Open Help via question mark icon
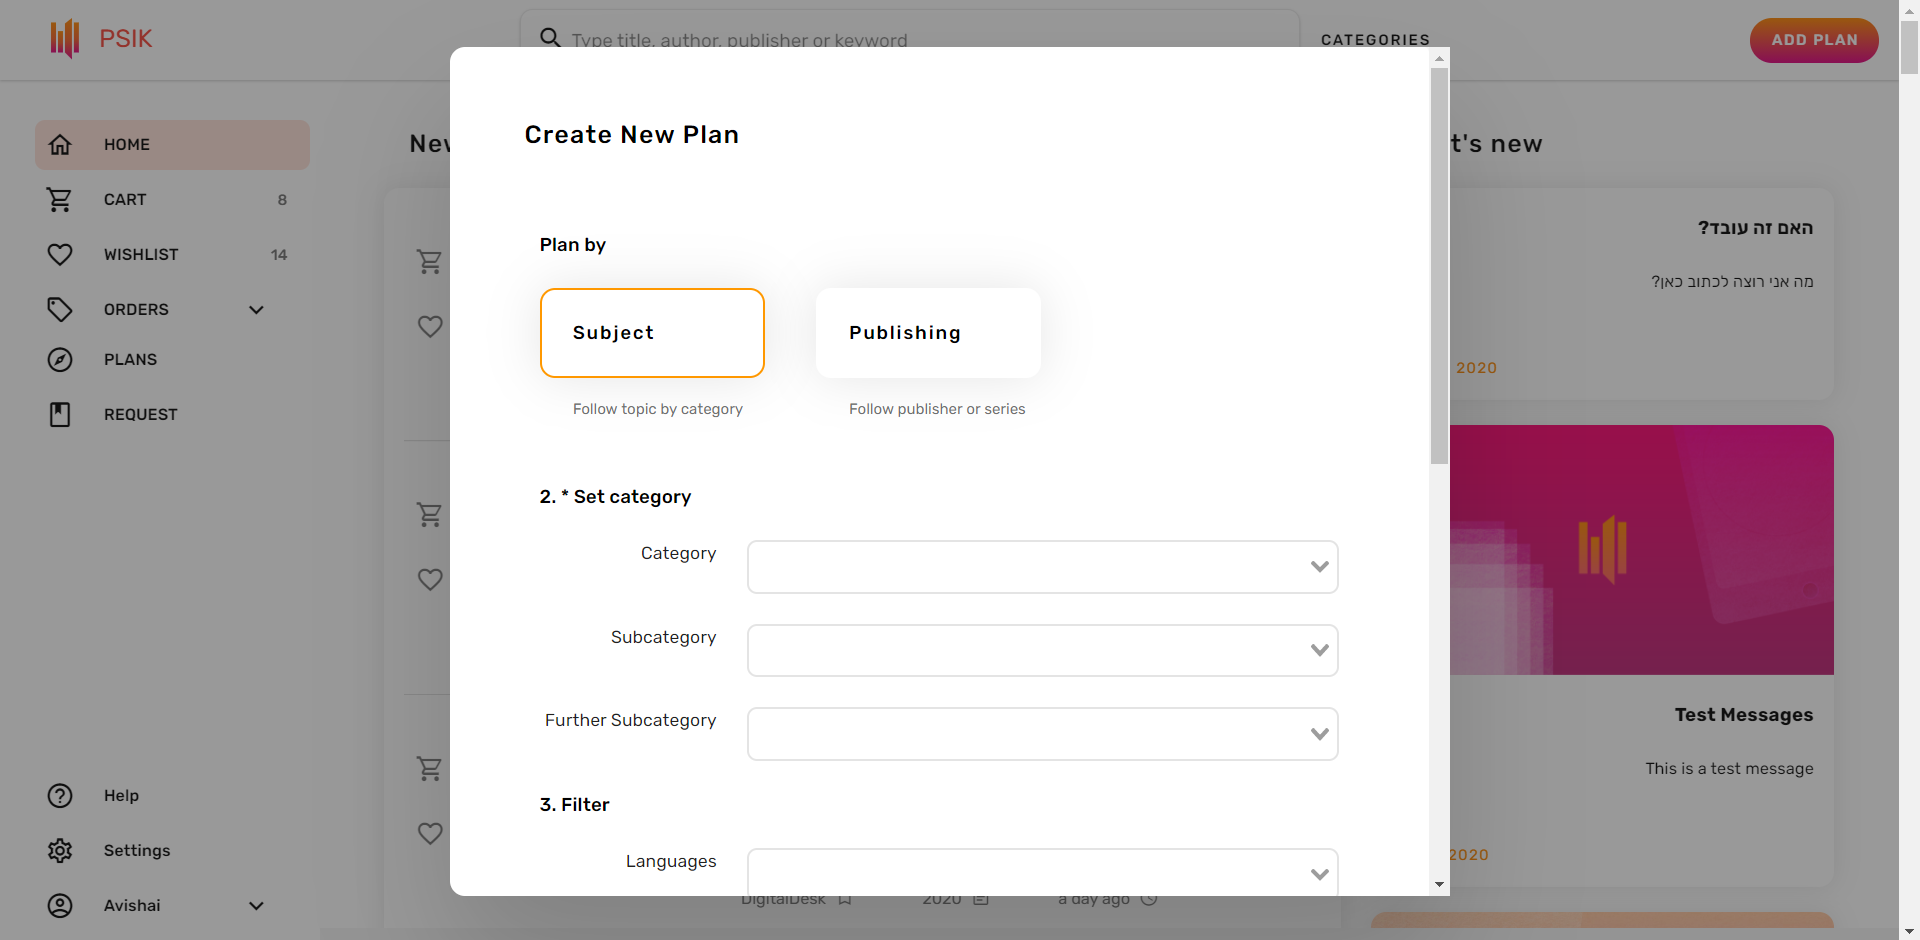This screenshot has height=940, width=1920. (x=60, y=796)
